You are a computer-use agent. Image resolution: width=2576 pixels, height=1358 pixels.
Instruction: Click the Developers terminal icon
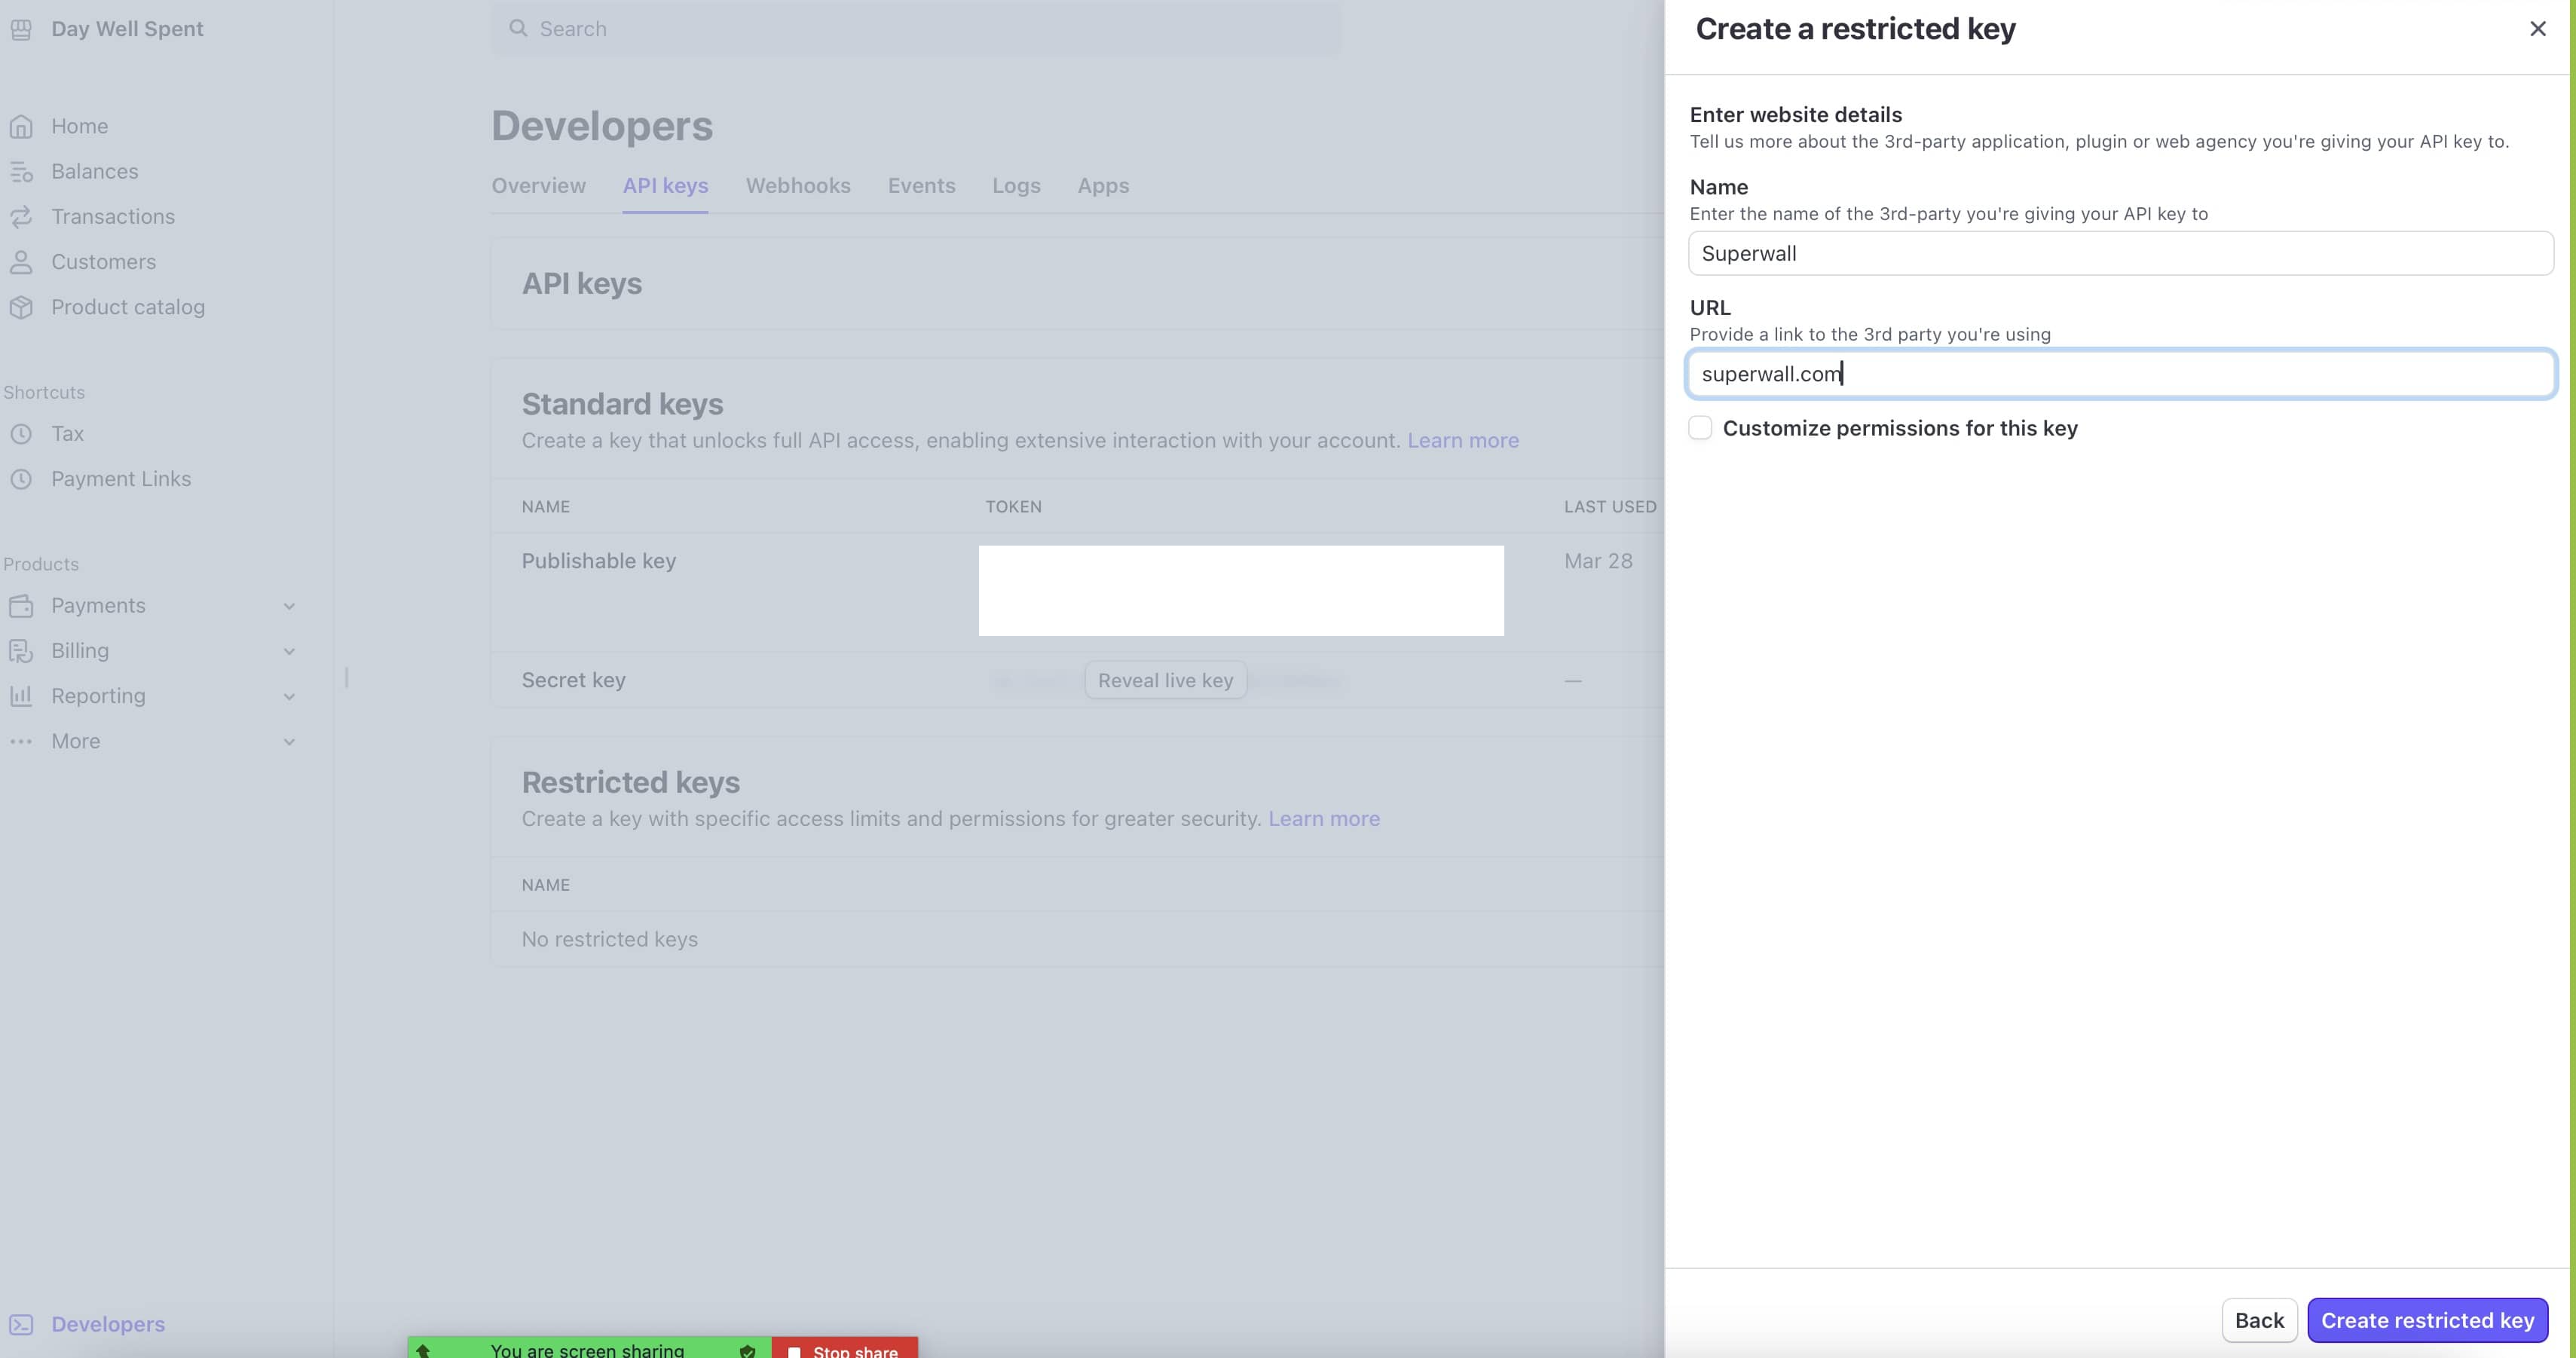point(21,1324)
